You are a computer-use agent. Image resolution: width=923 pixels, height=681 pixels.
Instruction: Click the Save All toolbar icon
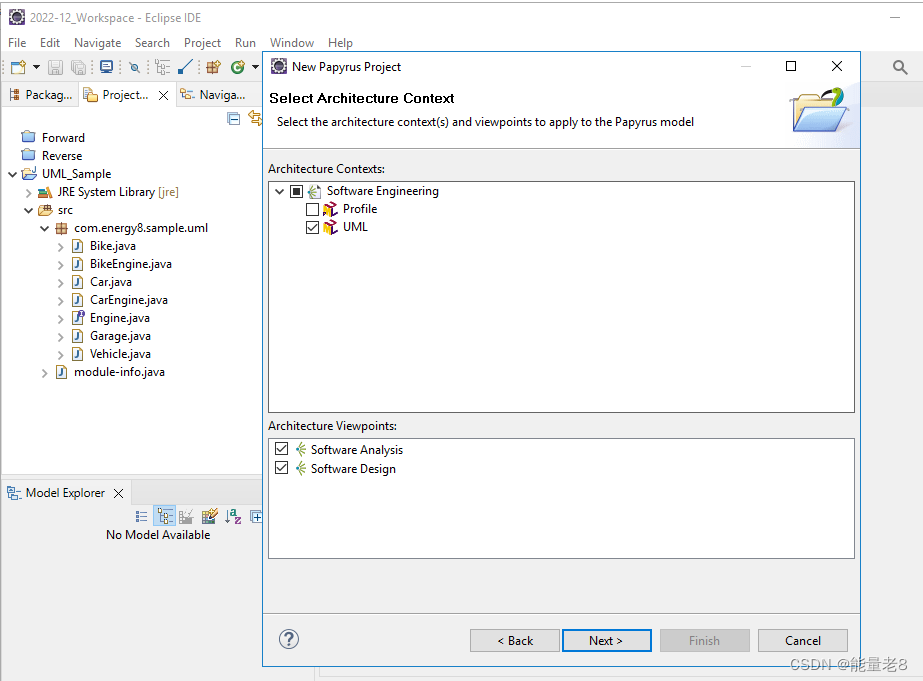(78, 67)
